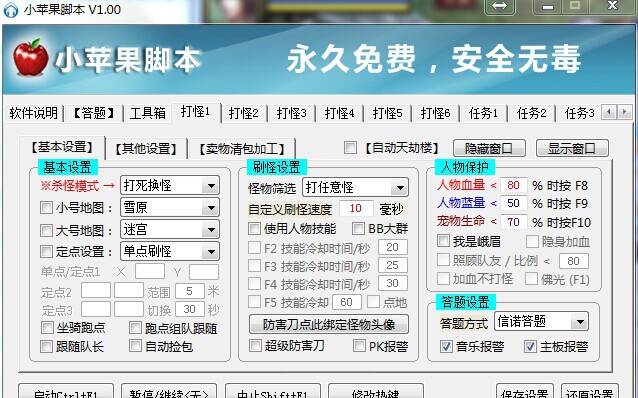Click F5 技能冷却 field showing 60

347,302
